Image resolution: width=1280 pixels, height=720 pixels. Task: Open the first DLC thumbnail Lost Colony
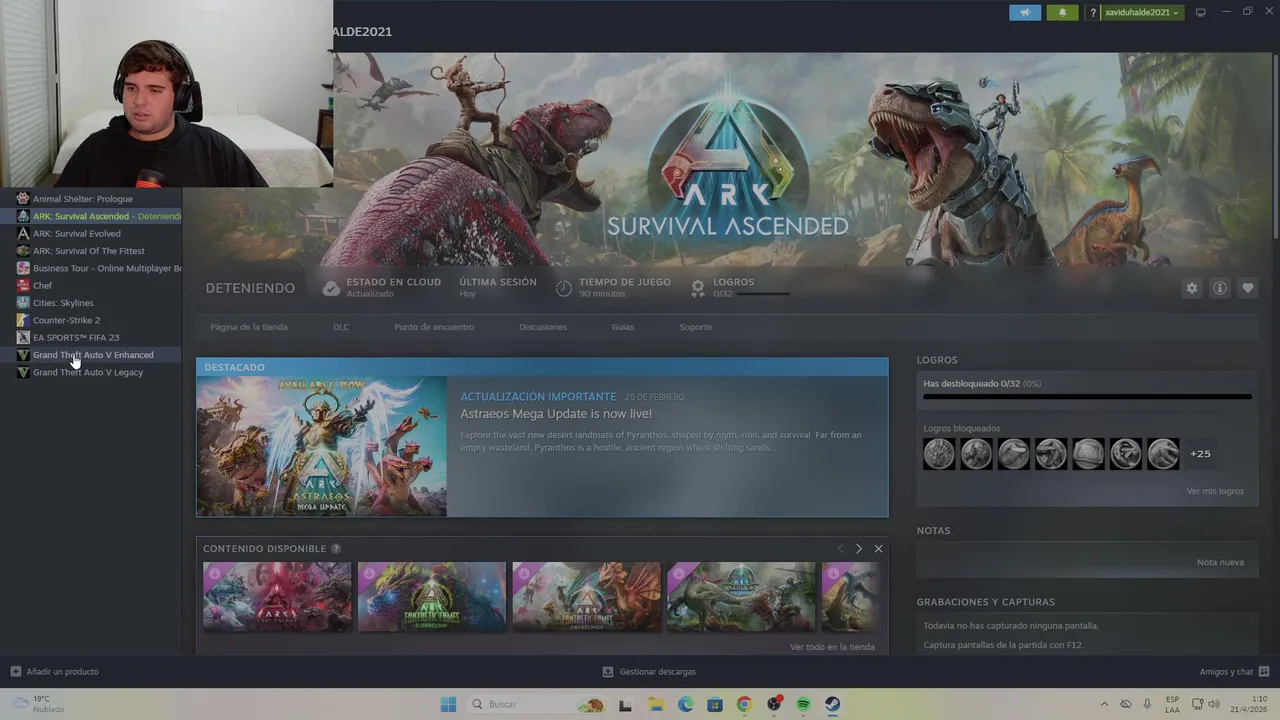pos(277,596)
